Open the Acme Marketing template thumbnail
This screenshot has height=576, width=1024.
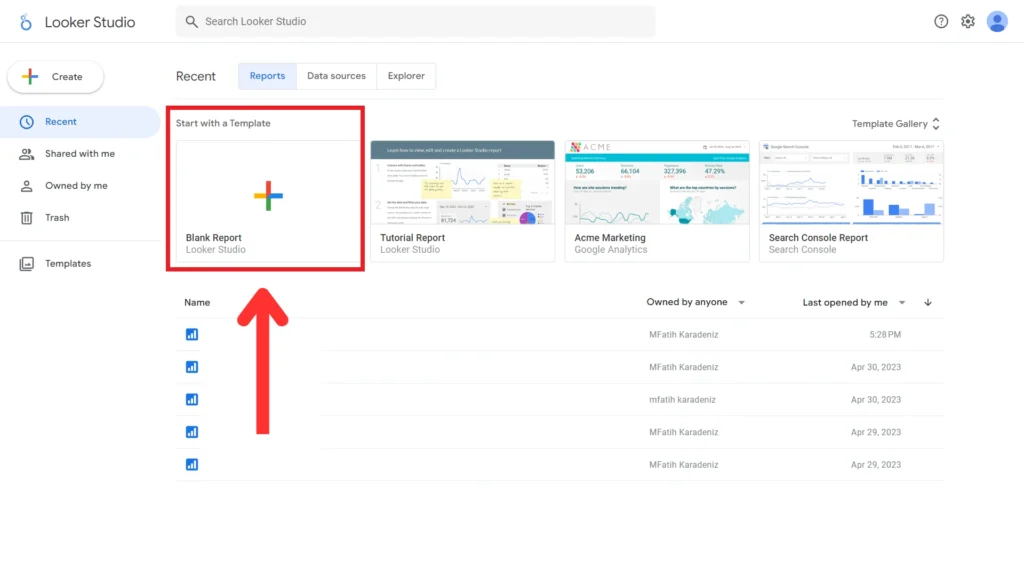656,182
